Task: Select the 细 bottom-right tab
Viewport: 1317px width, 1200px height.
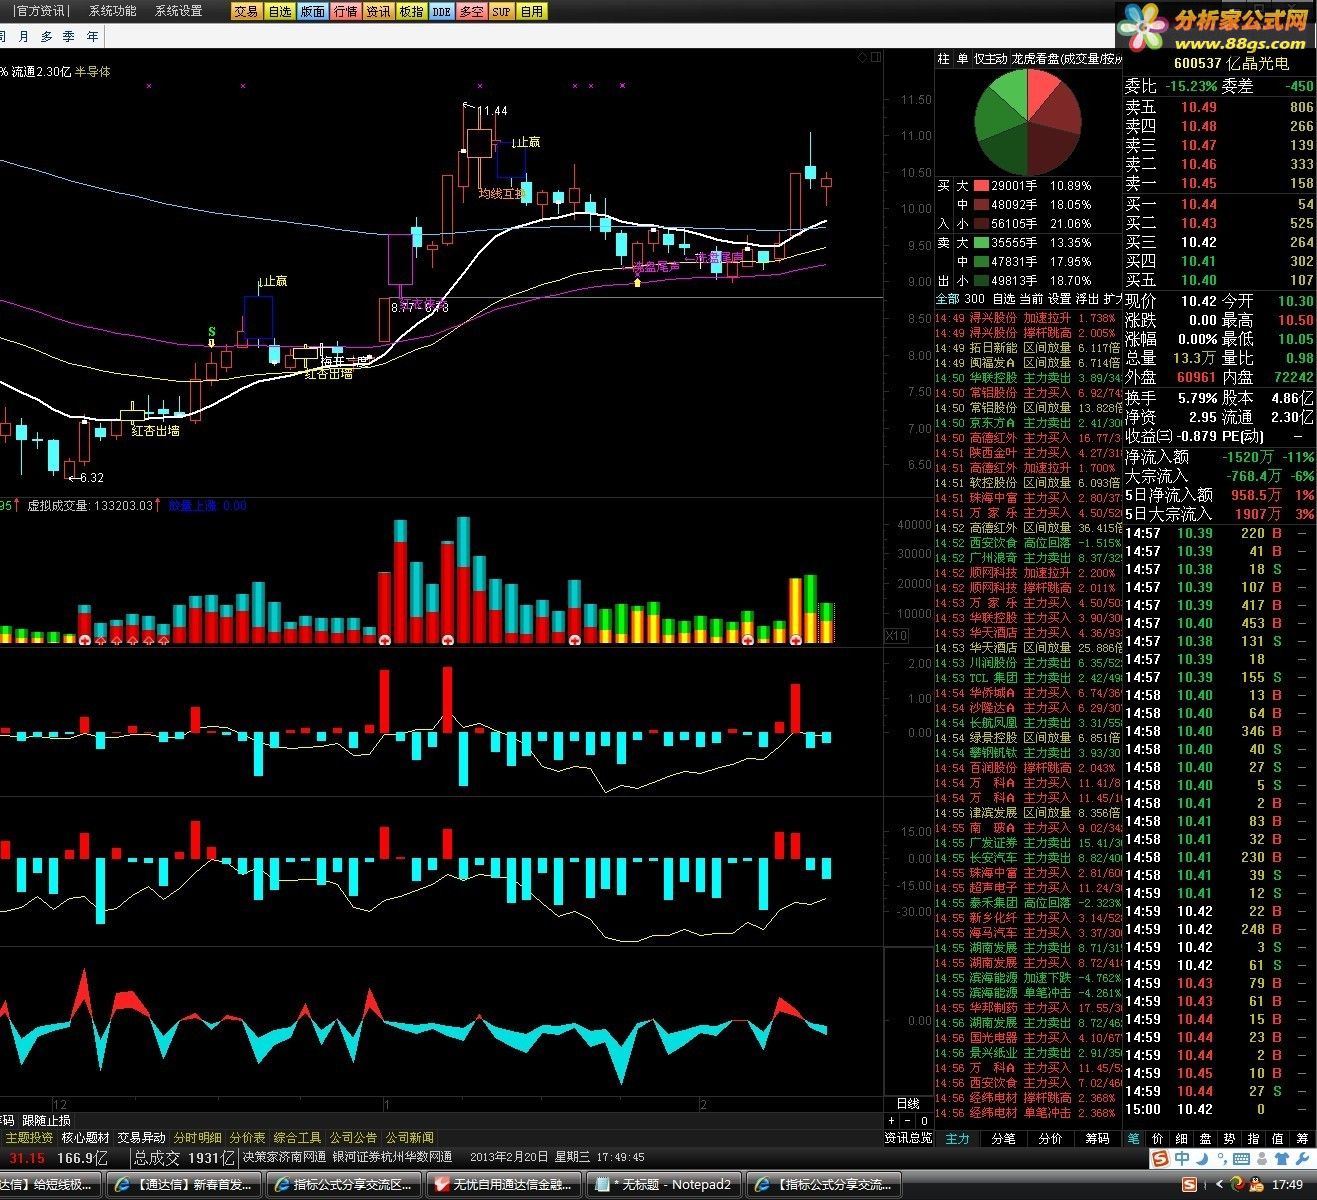Action: 1182,1138
